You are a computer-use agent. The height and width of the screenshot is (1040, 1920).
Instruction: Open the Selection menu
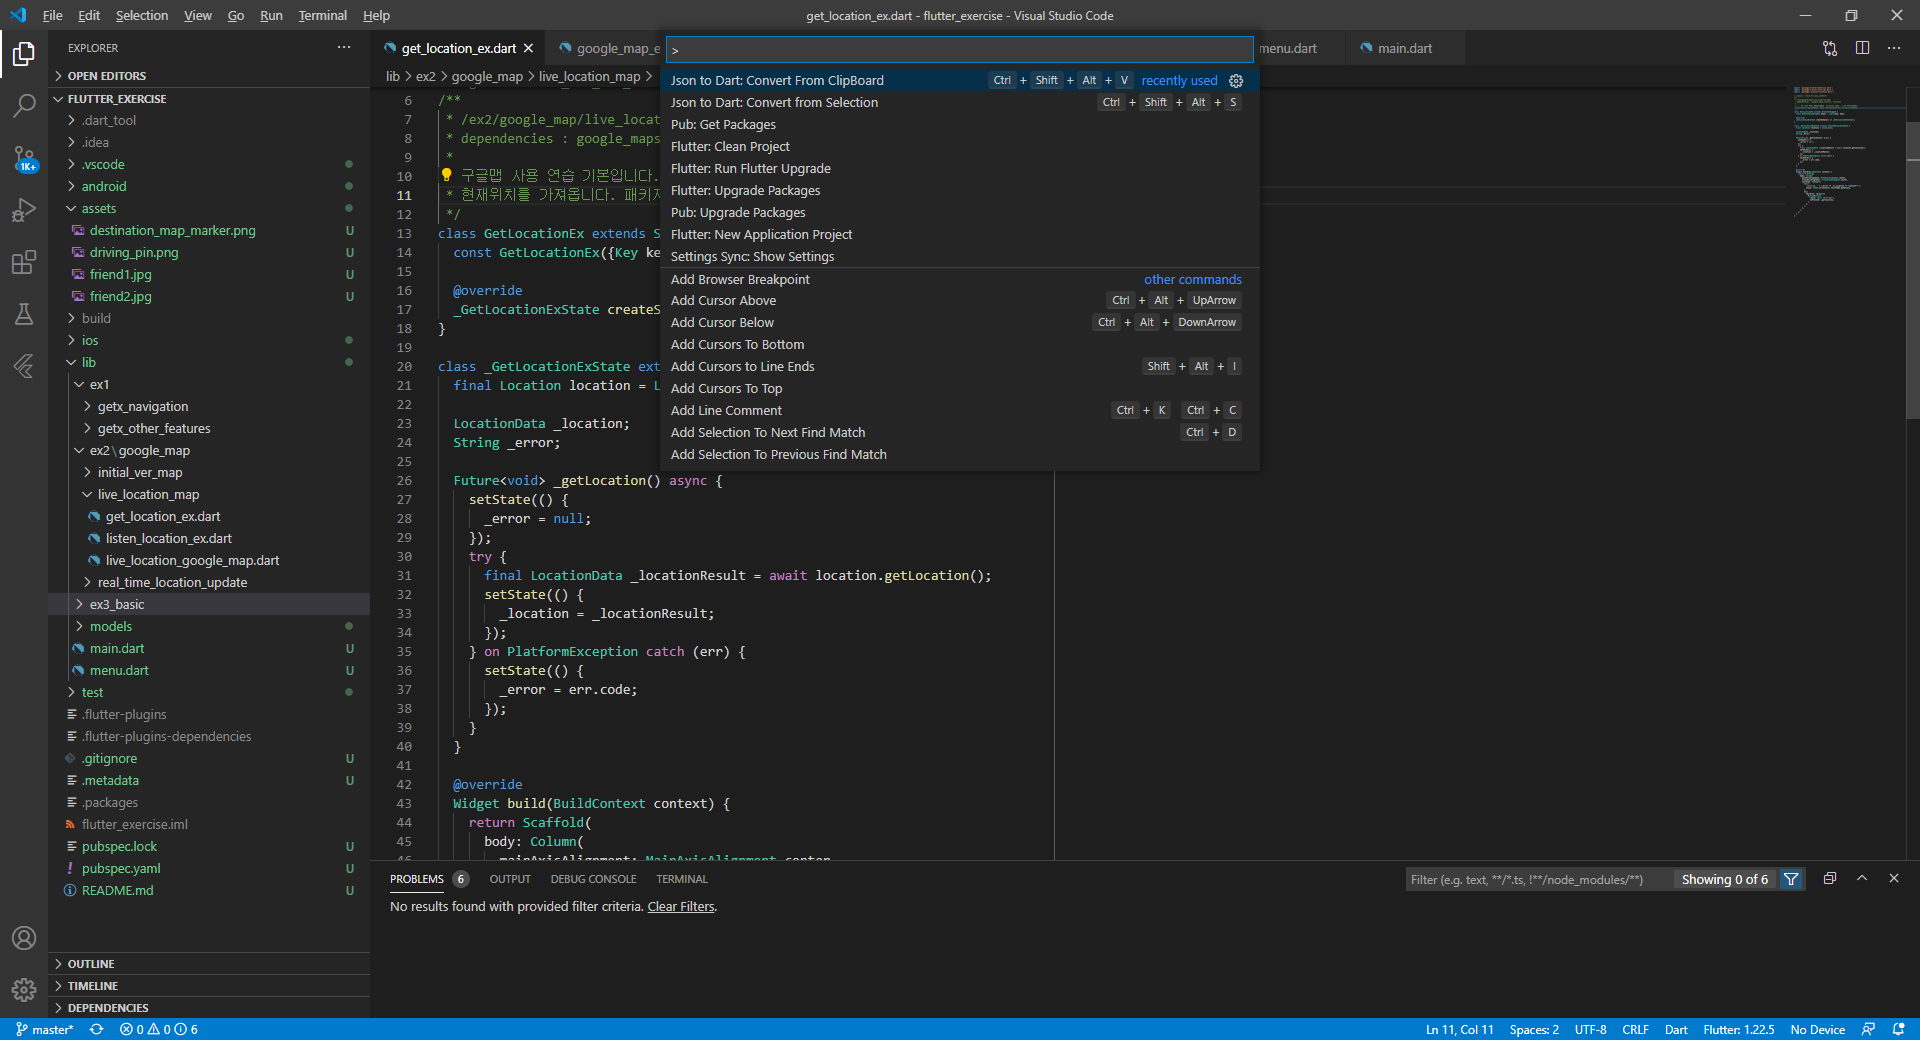tap(142, 15)
